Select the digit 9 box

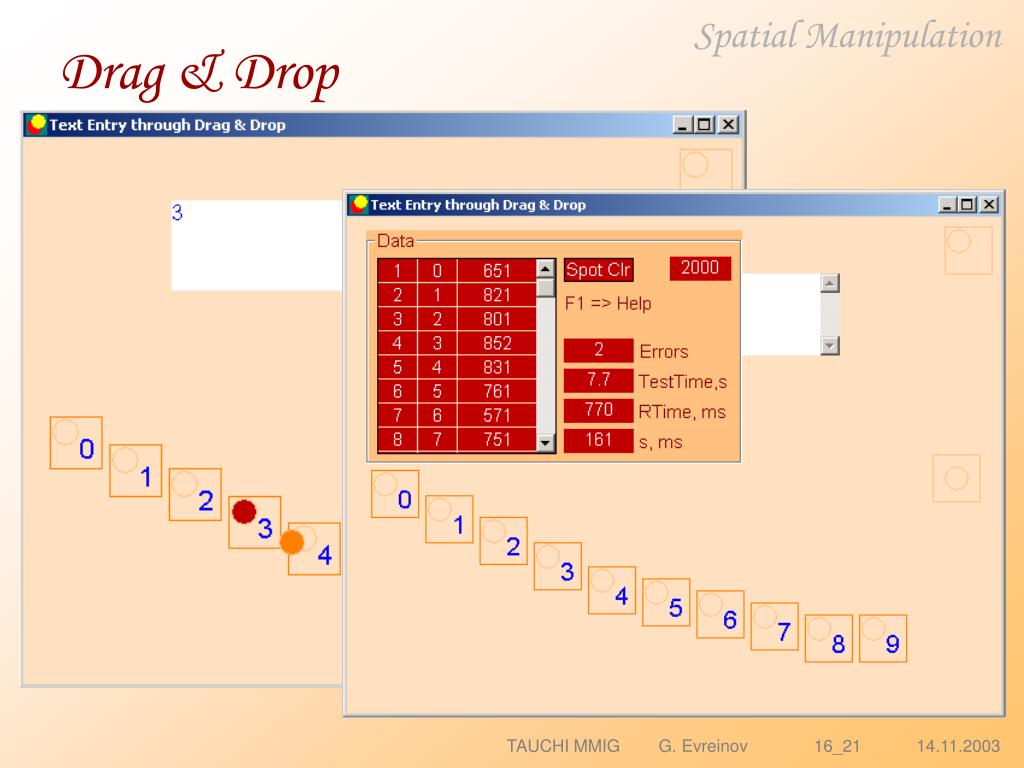click(883, 638)
